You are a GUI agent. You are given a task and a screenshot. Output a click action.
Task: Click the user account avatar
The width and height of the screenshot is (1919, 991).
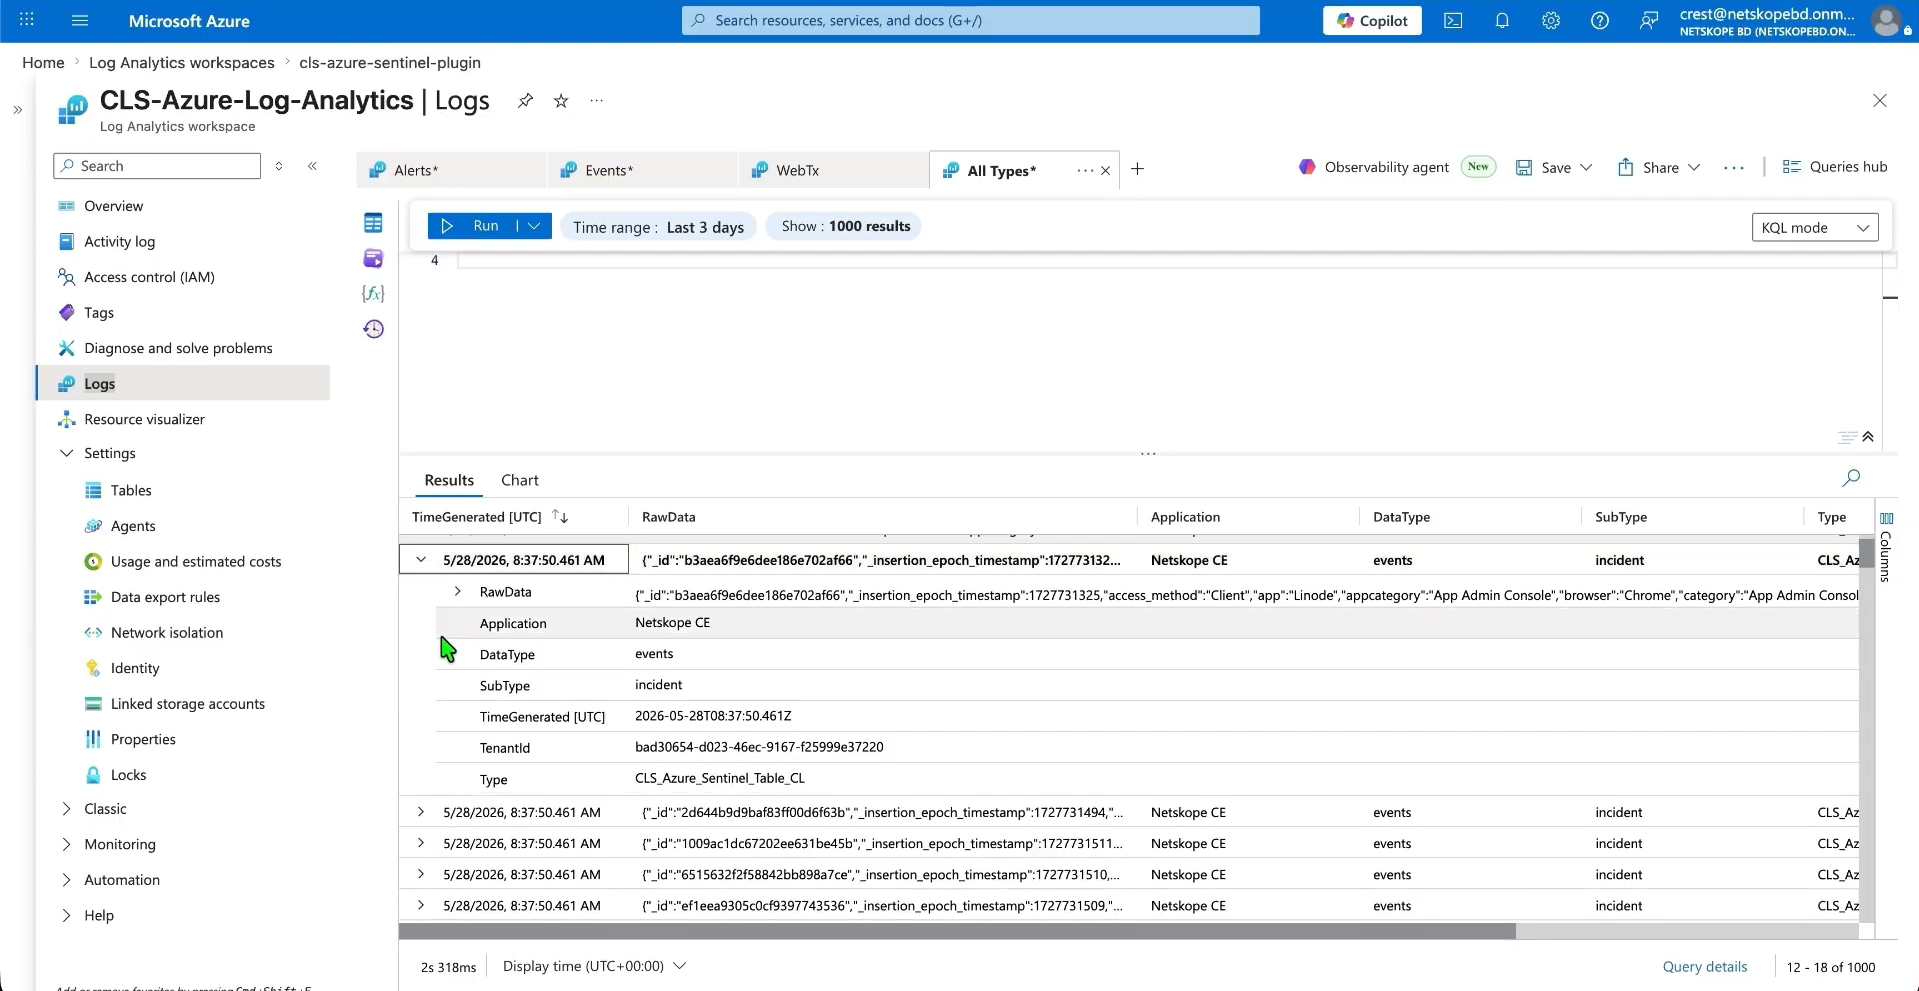click(x=1886, y=20)
